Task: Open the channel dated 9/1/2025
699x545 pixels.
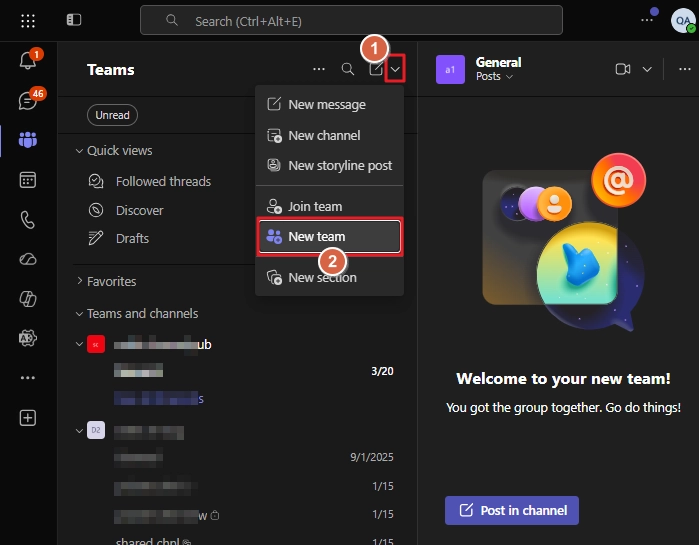Action: coord(254,457)
